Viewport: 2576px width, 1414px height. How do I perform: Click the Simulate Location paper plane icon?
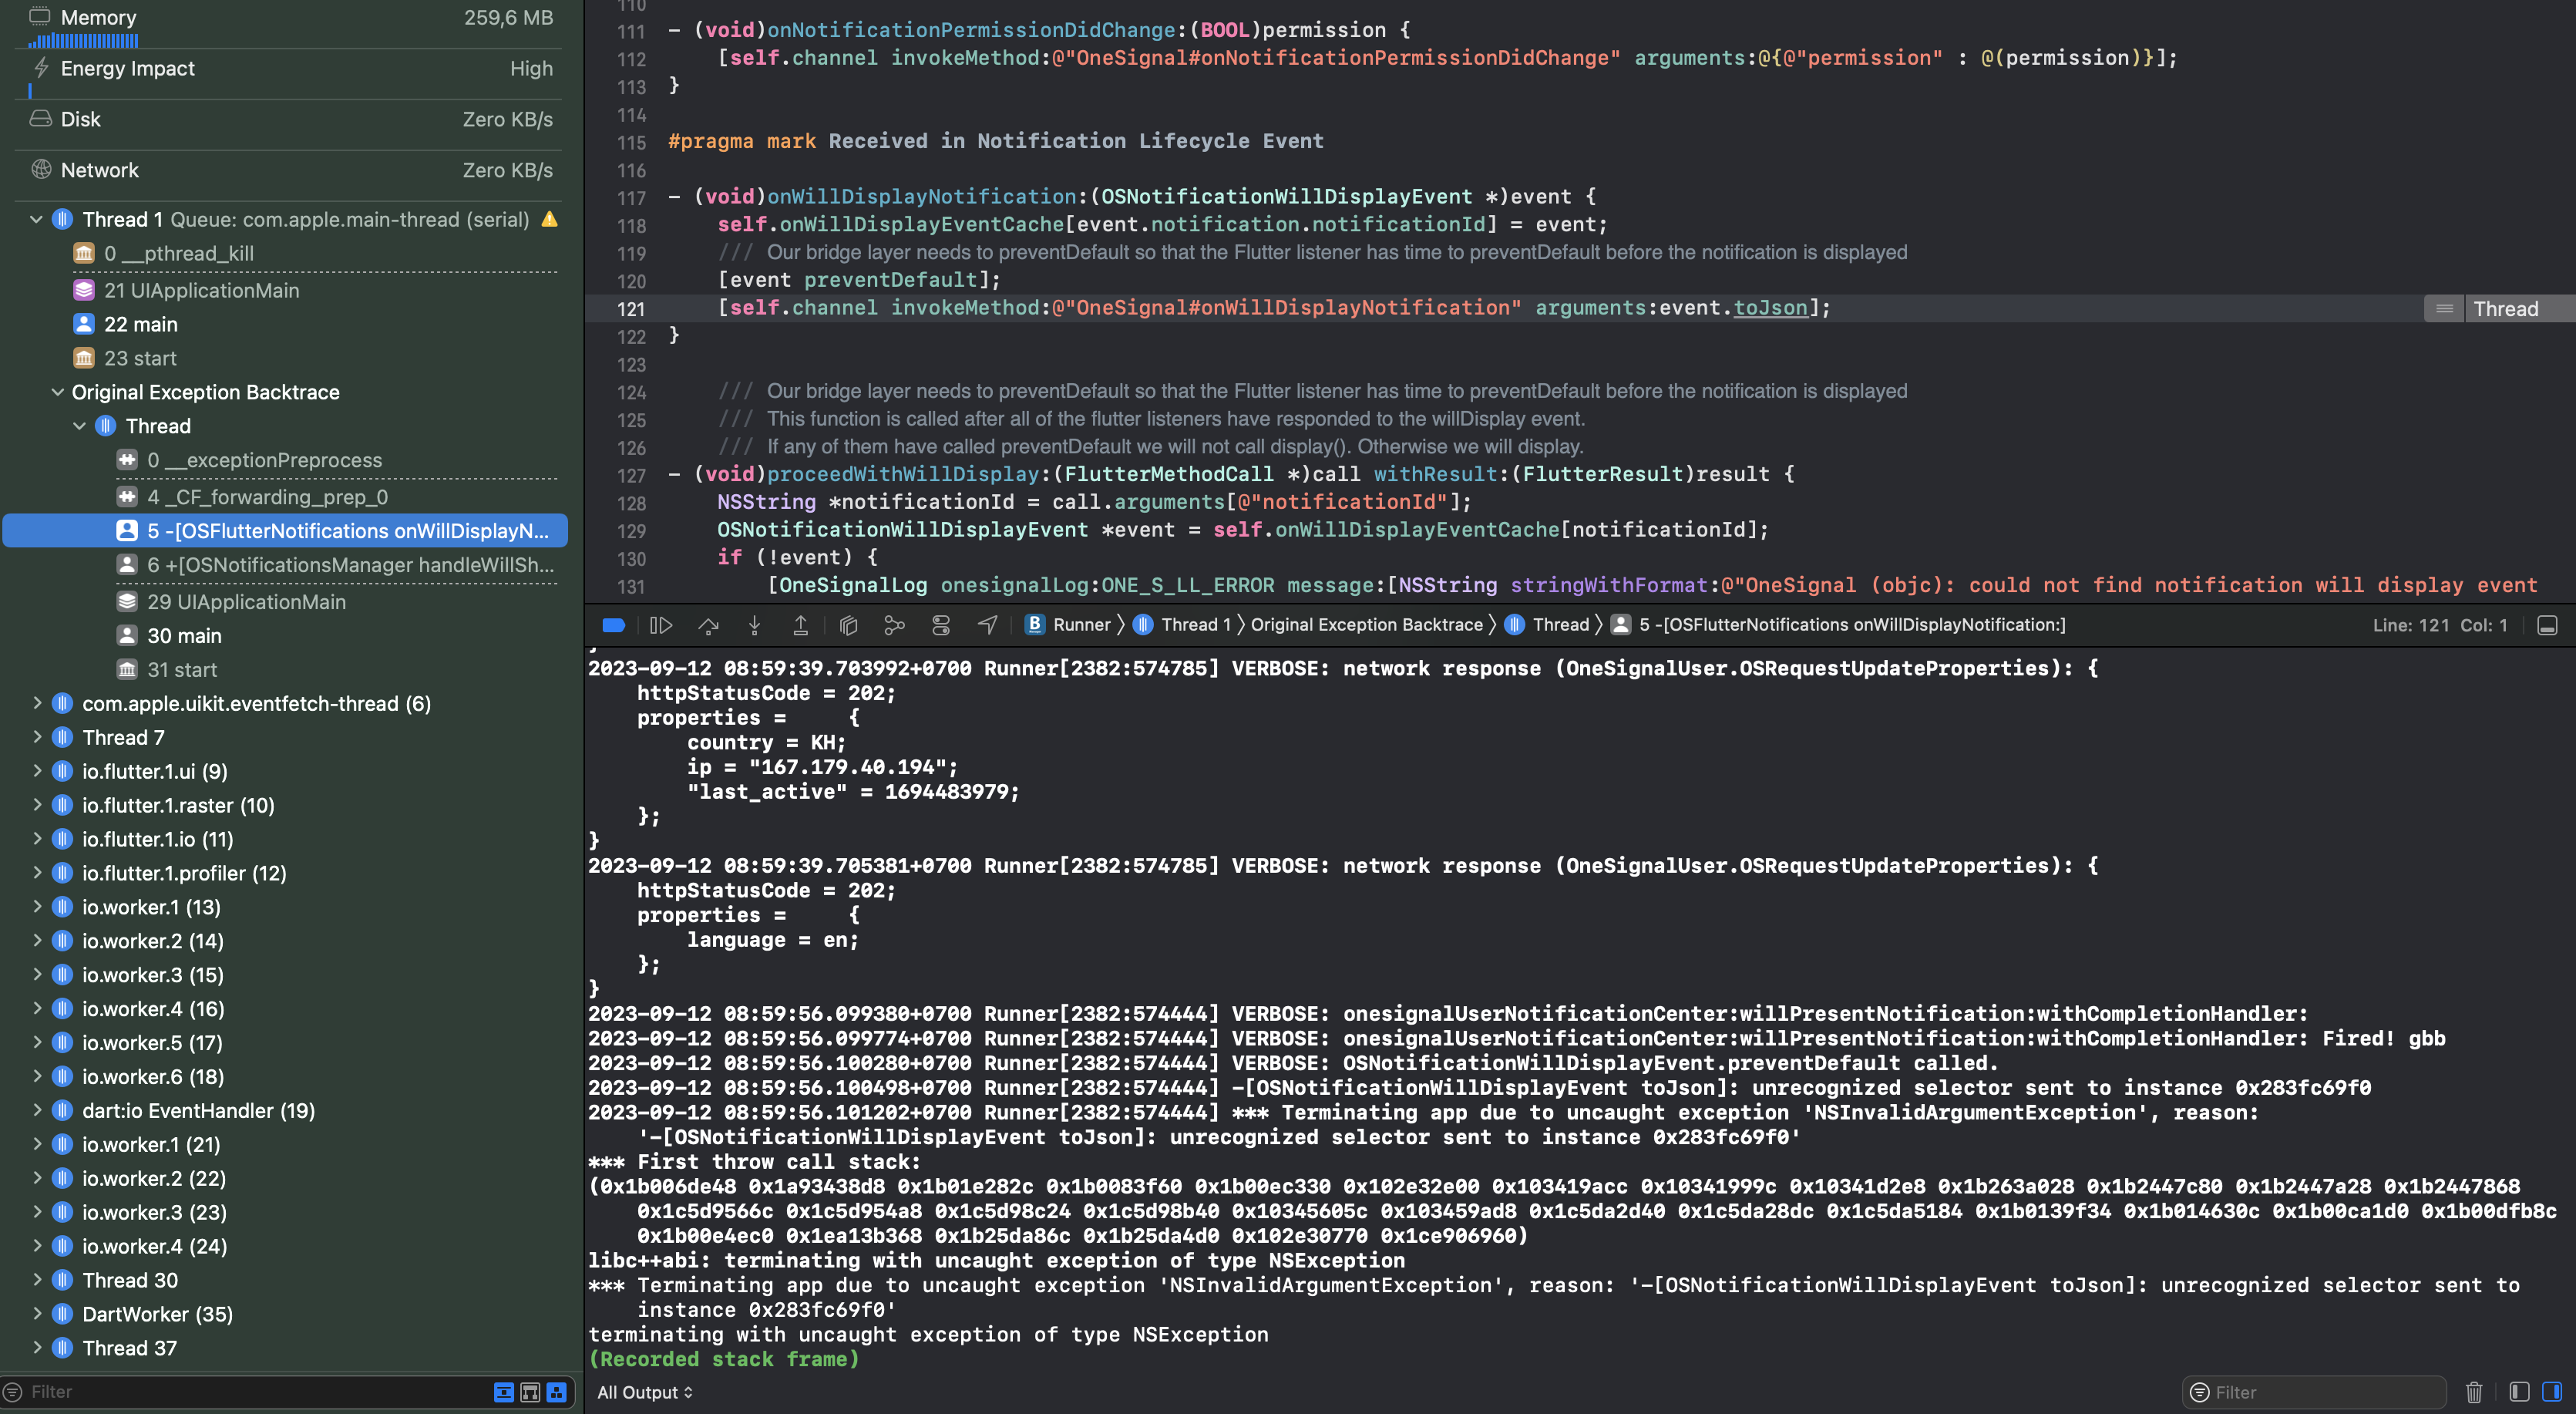[x=988, y=624]
